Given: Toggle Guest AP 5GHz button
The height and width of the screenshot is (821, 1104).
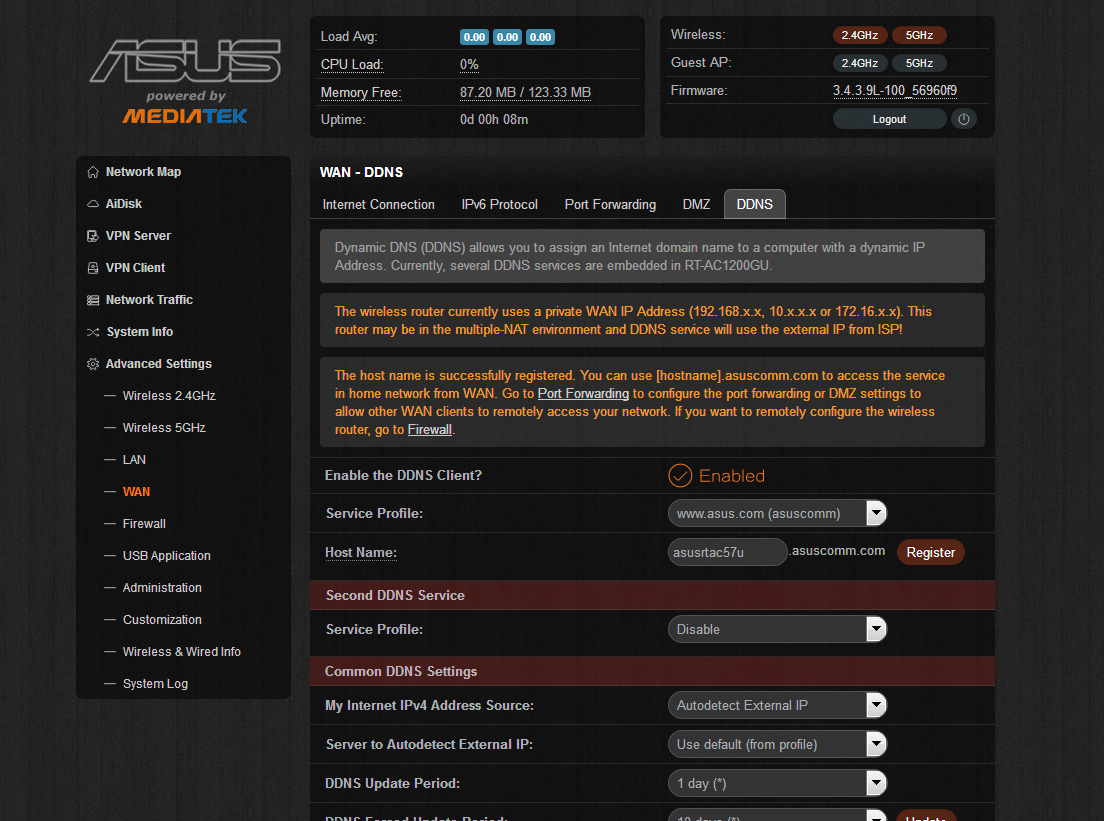Looking at the screenshot, I should 919,63.
